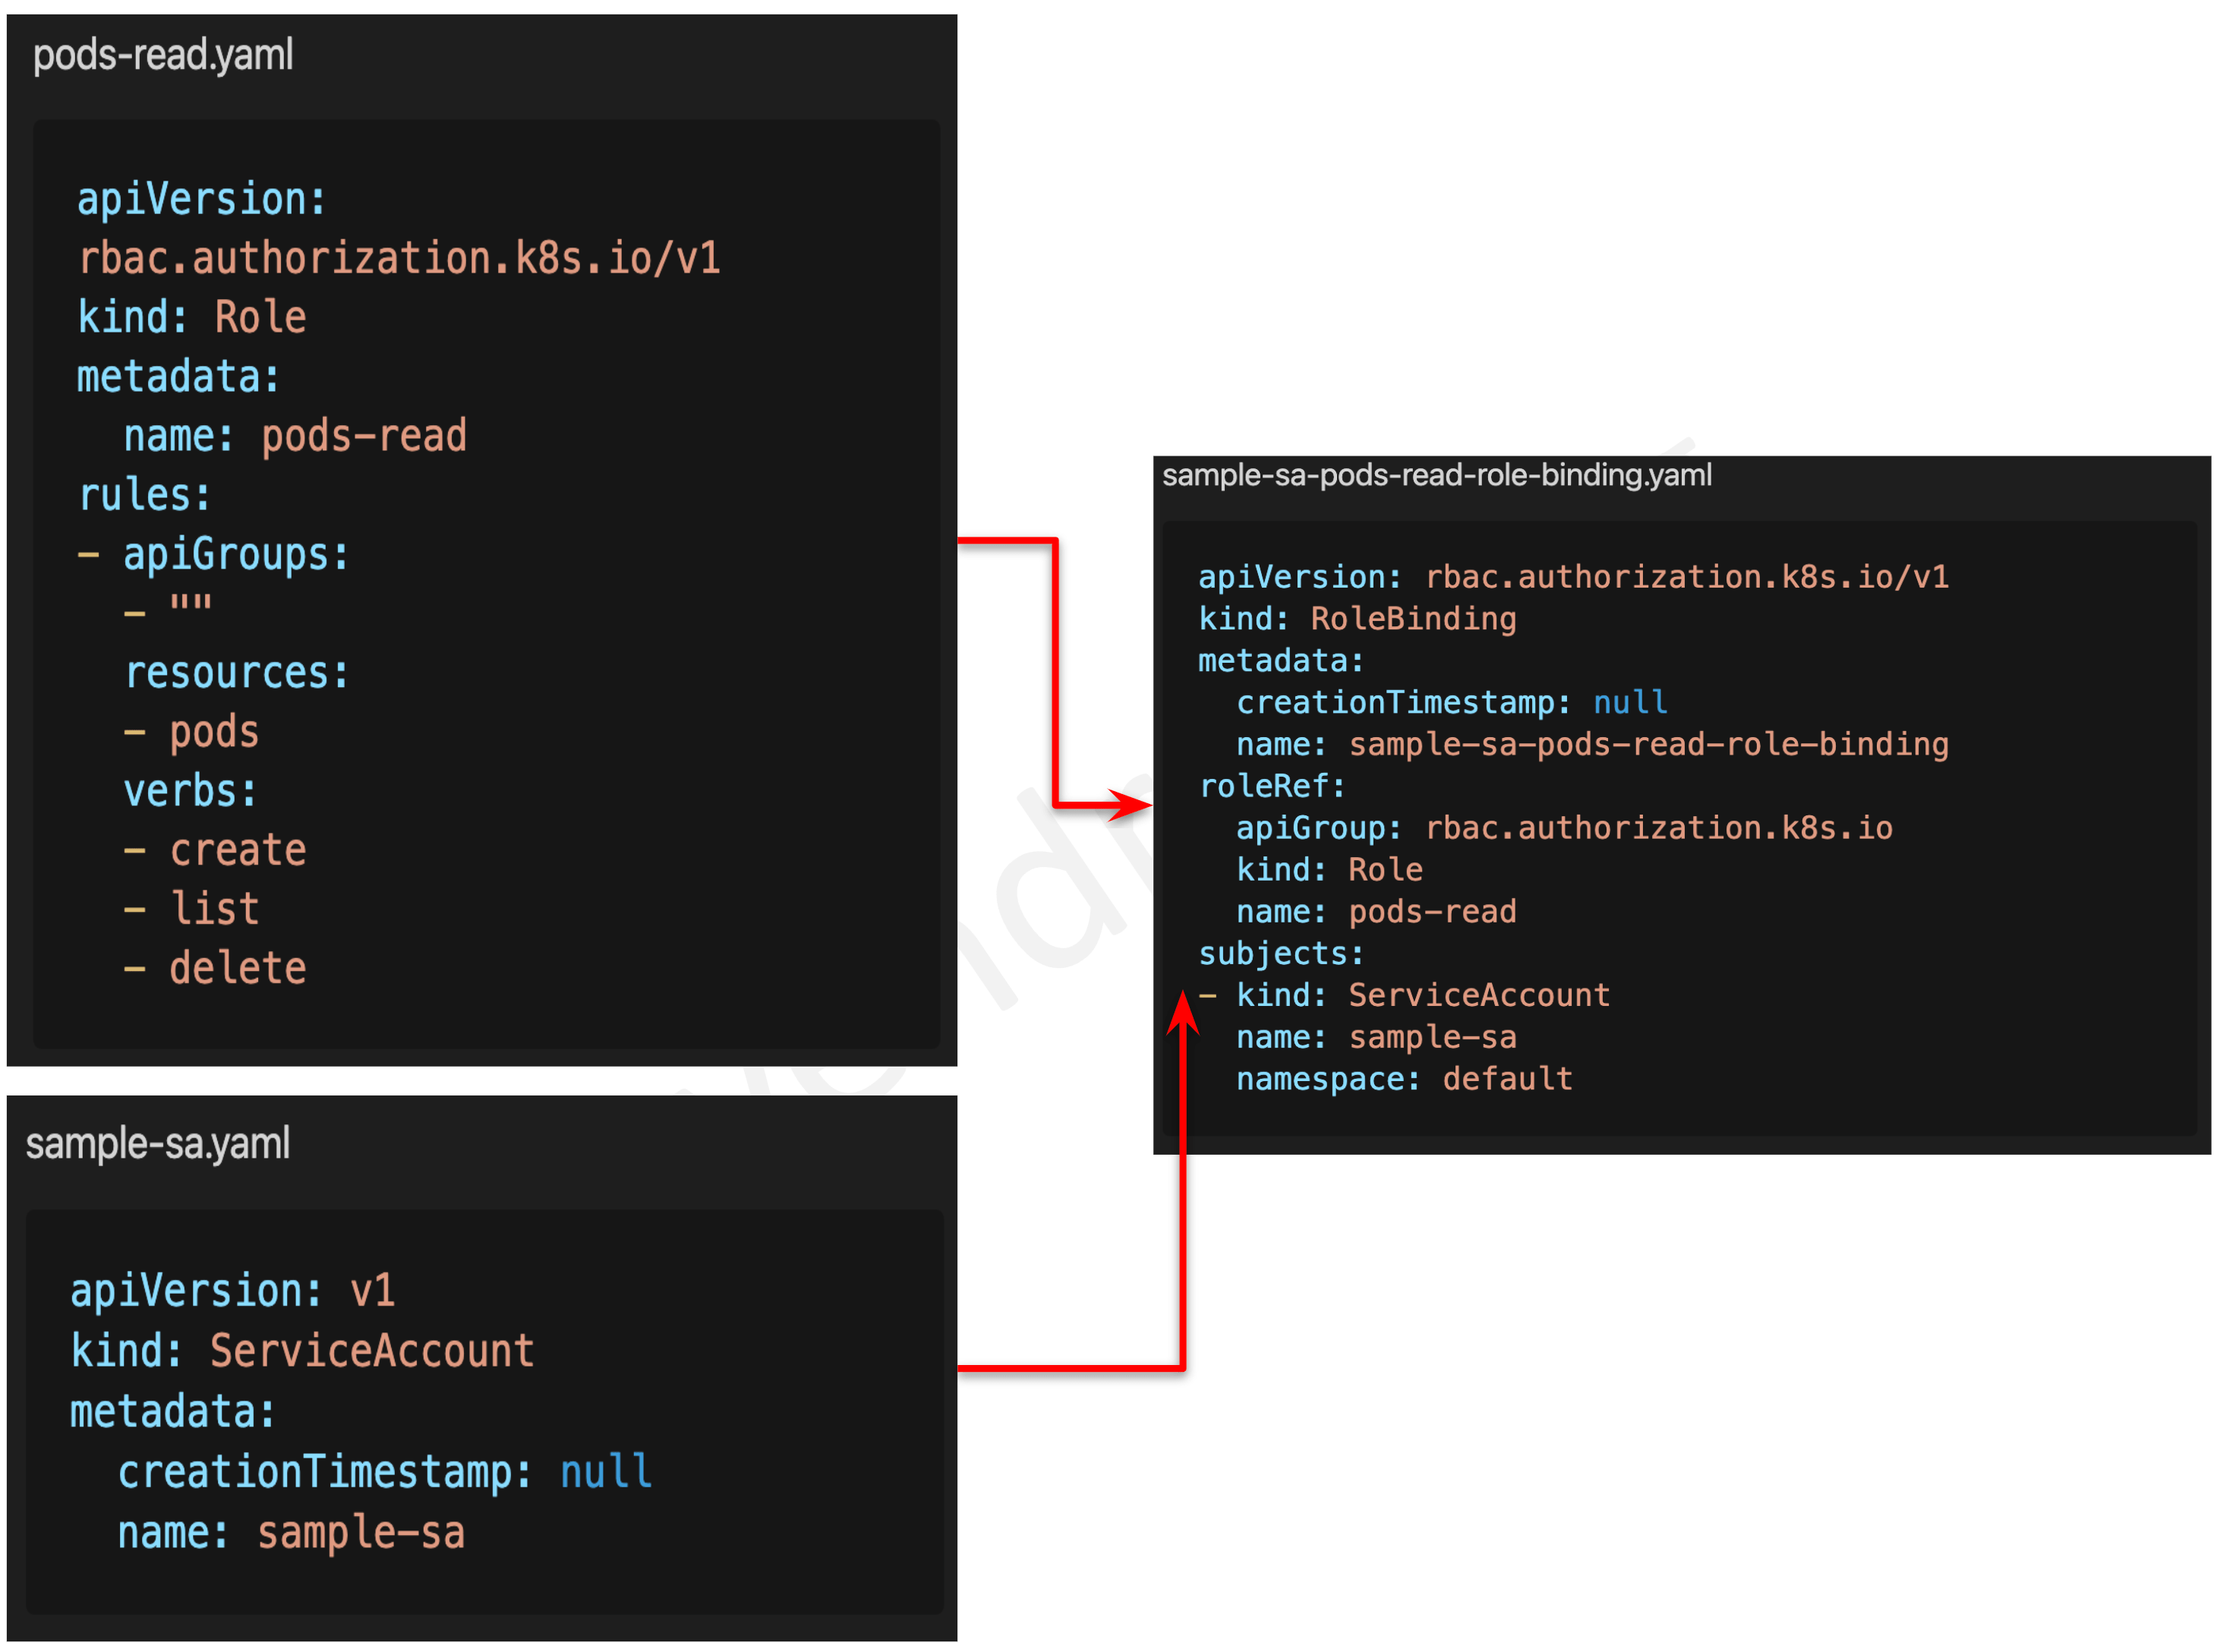
Task: Click 'roleRef:' key in role binding
Action: [x=1272, y=787]
